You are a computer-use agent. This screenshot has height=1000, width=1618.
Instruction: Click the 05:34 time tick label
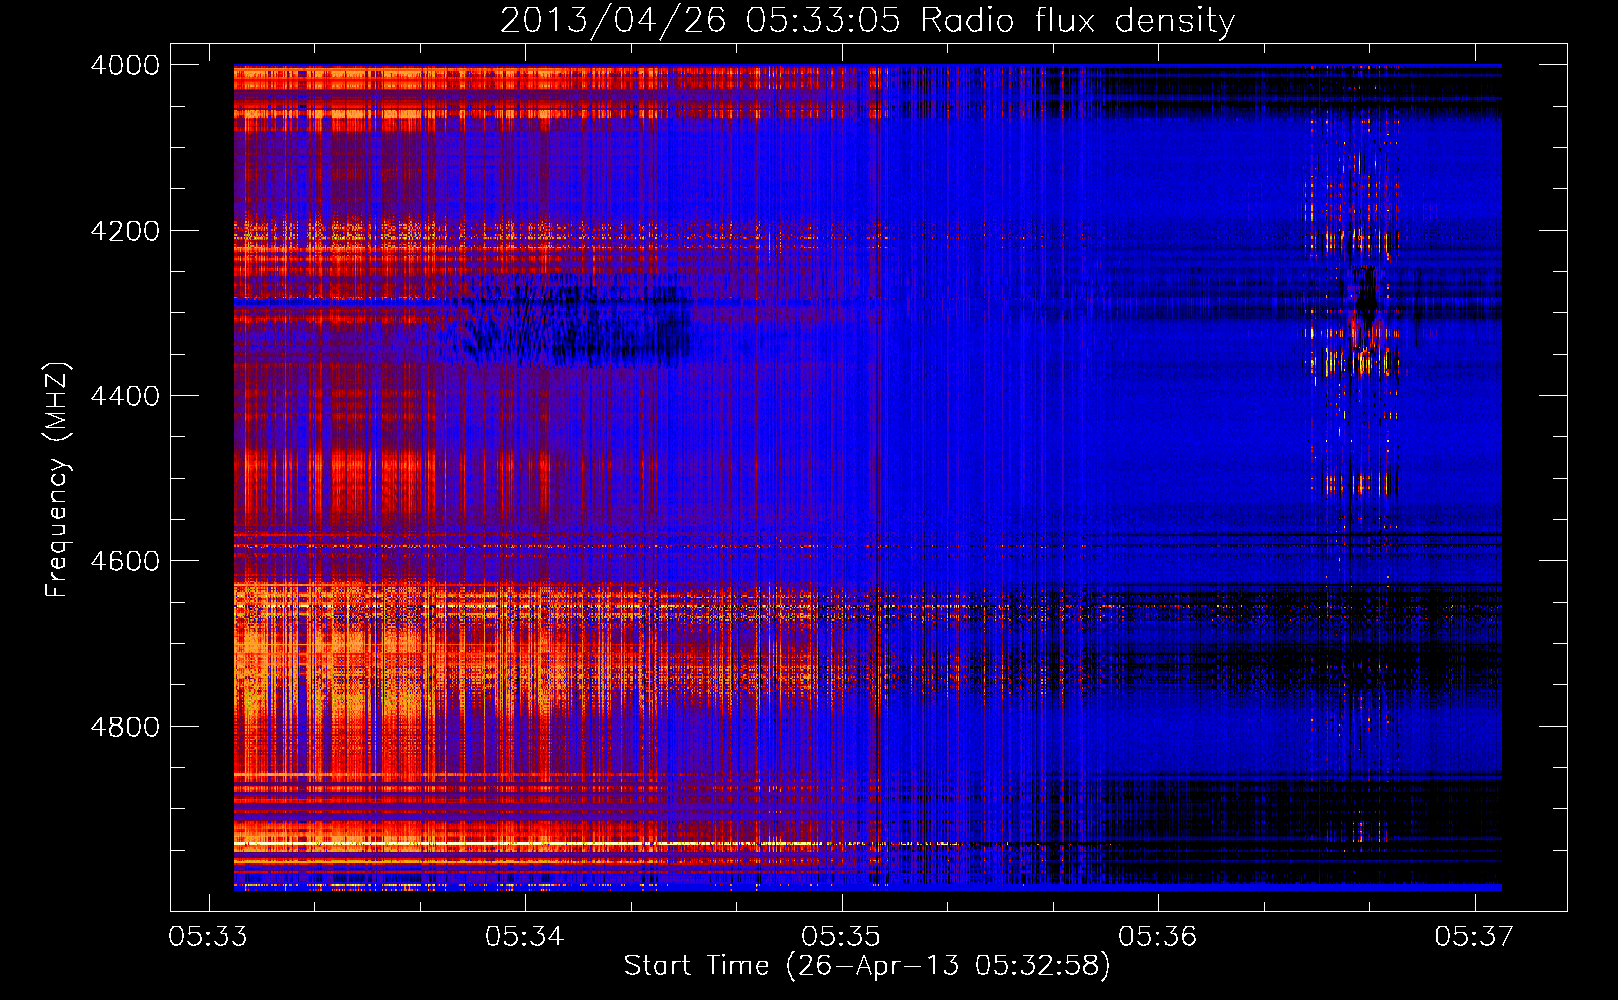(525, 936)
